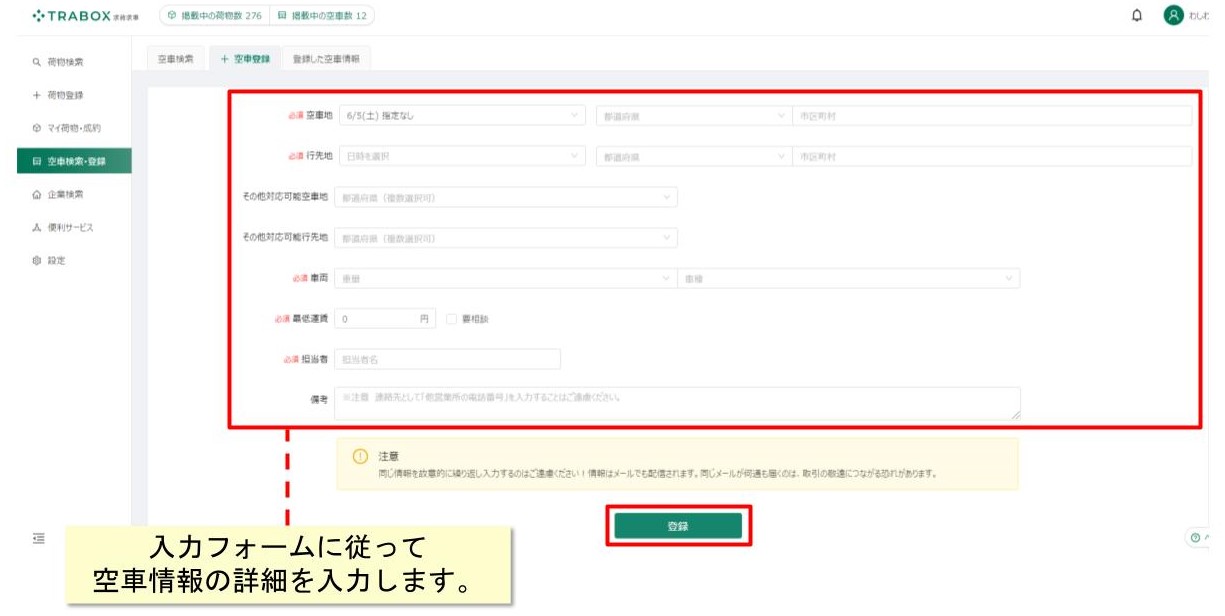Switch to the 登録した空車情報 tab
Image resolution: width=1225 pixels, height=616 pixels.
coord(326,59)
